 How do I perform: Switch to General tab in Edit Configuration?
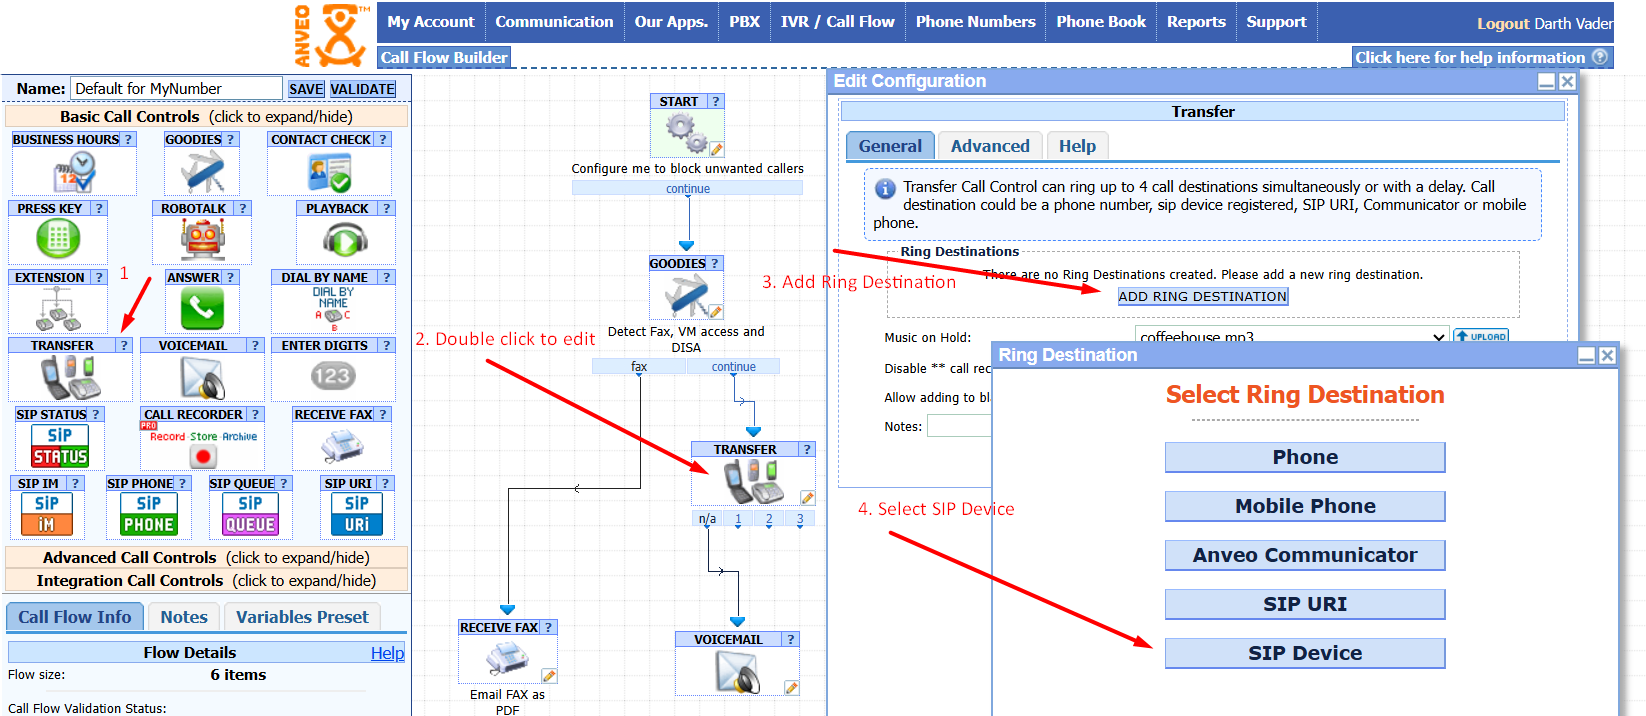coord(890,146)
